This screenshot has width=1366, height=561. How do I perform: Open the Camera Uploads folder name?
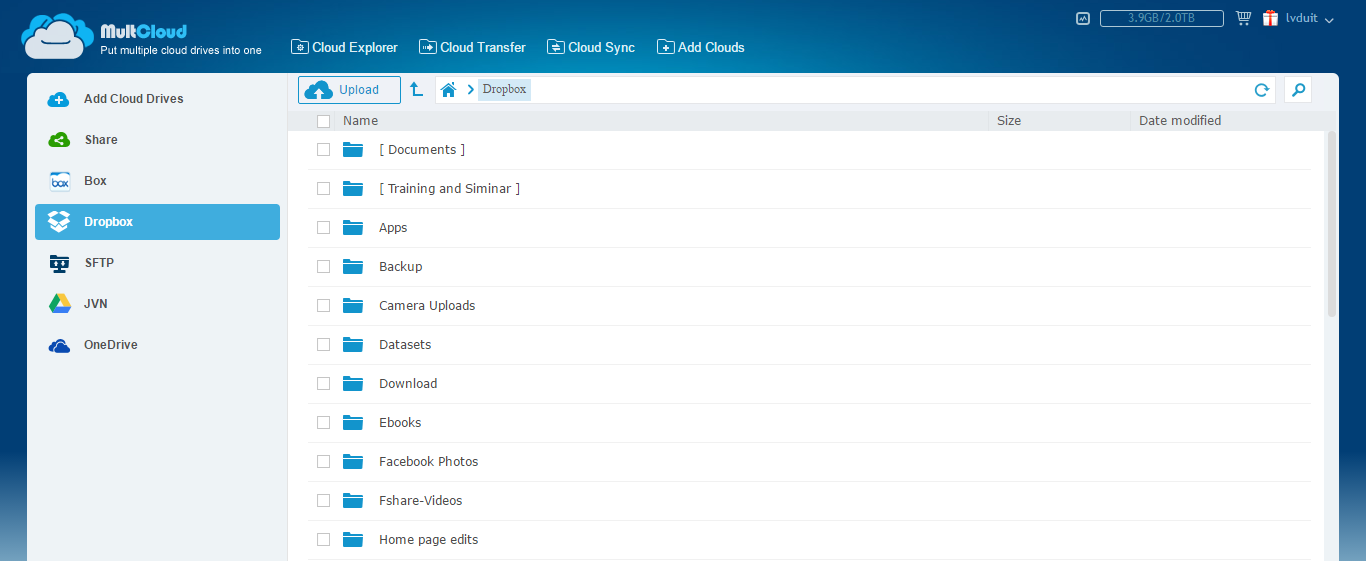[x=427, y=305]
